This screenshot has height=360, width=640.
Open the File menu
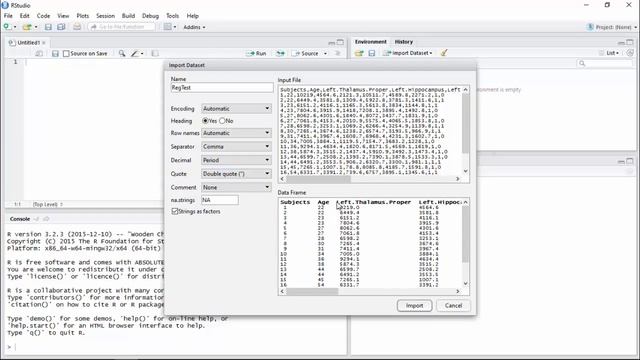(8, 16)
